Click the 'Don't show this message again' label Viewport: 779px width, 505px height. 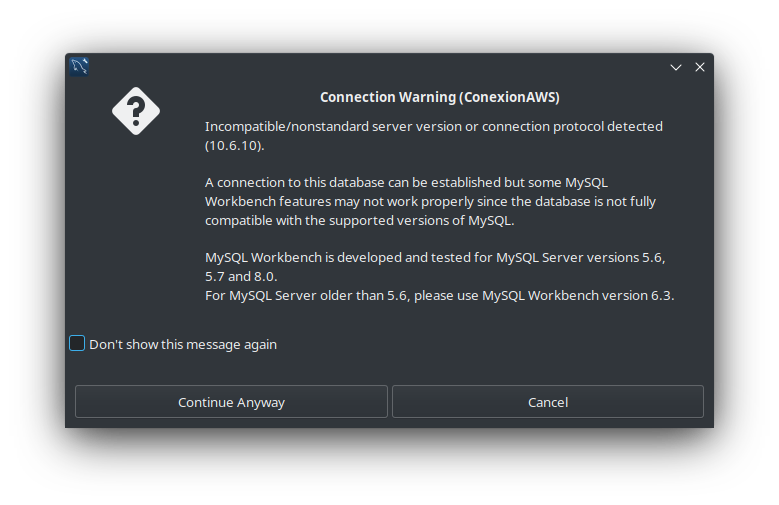click(183, 344)
